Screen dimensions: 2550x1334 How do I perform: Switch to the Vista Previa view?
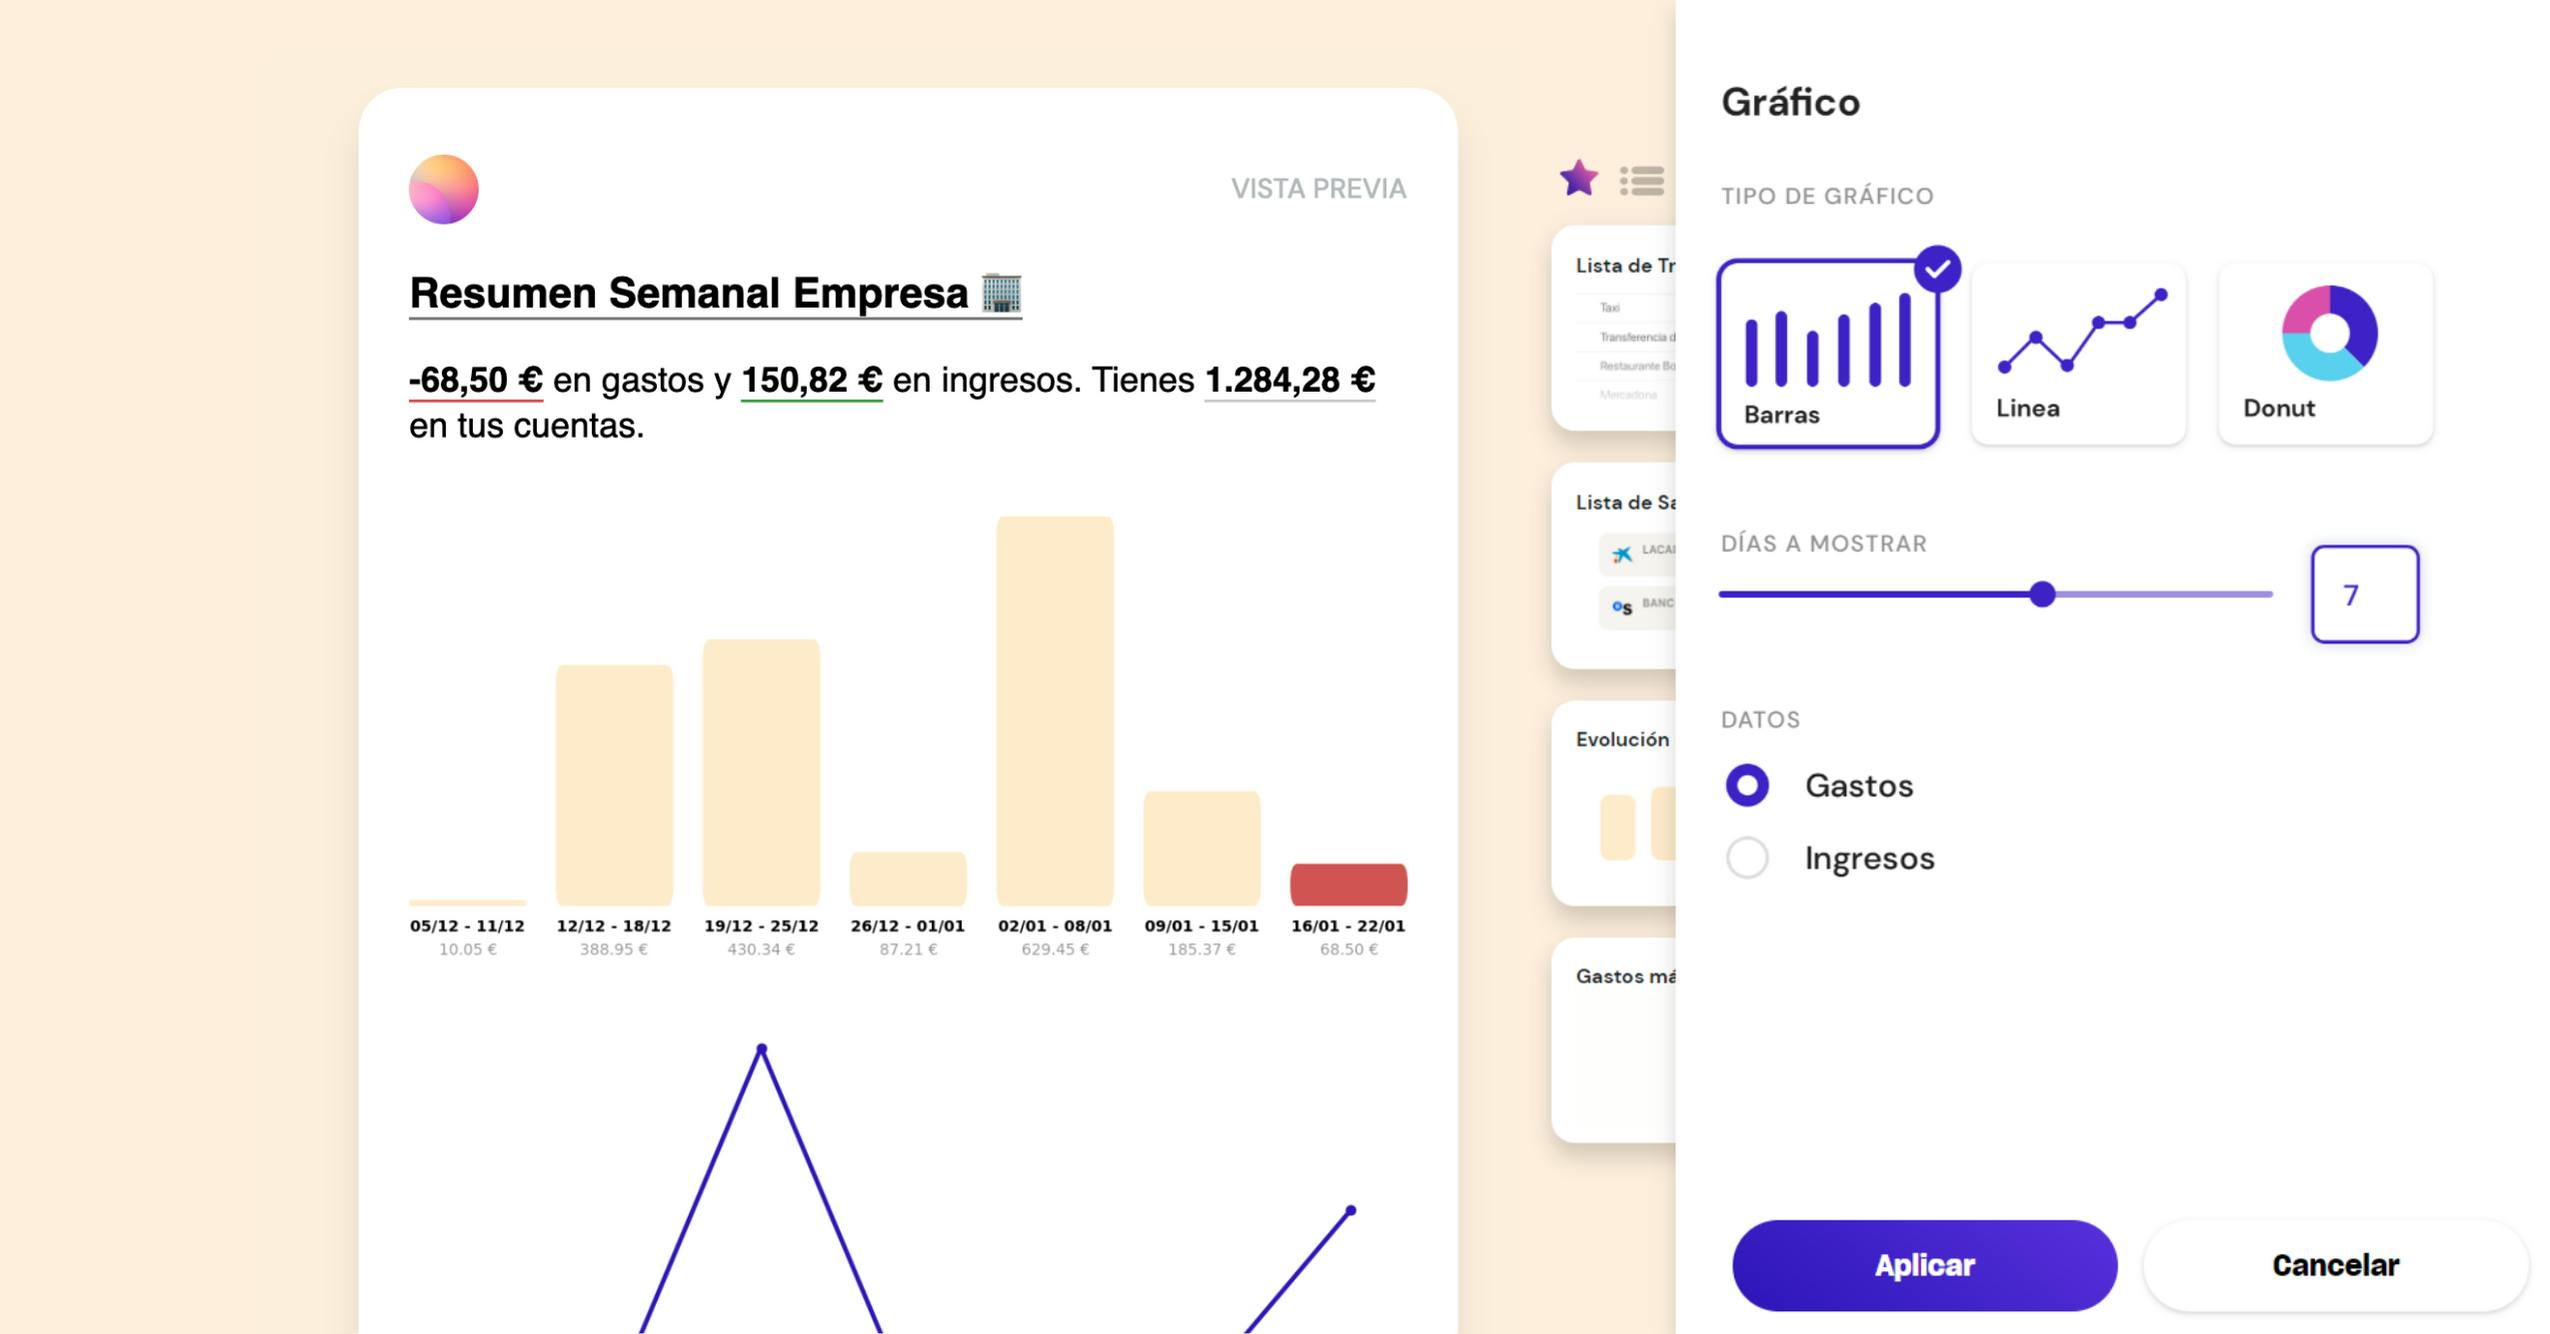tap(1320, 188)
